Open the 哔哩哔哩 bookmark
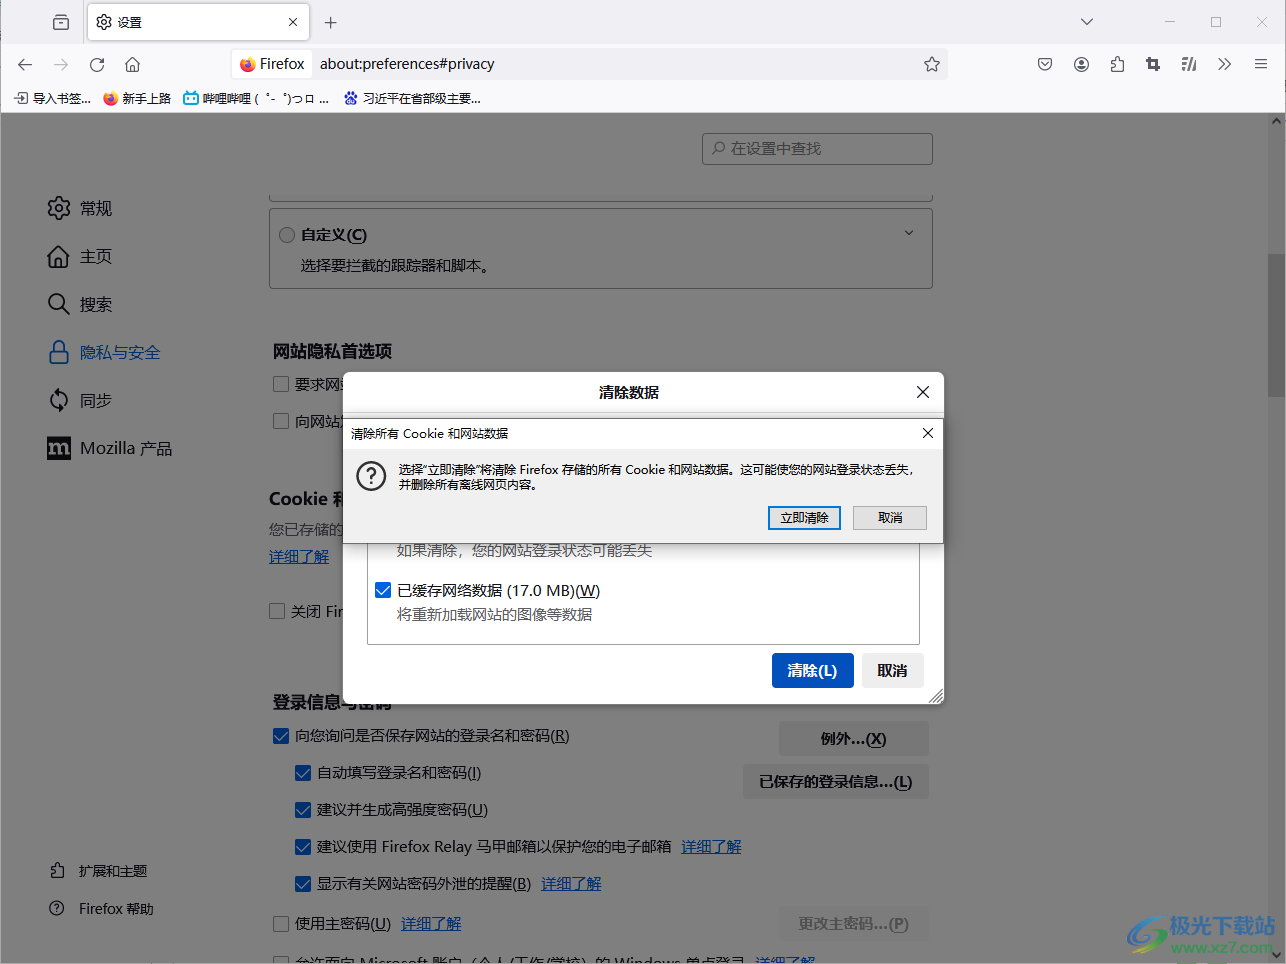Screen dimensions: 1286x964 [x=256, y=98]
